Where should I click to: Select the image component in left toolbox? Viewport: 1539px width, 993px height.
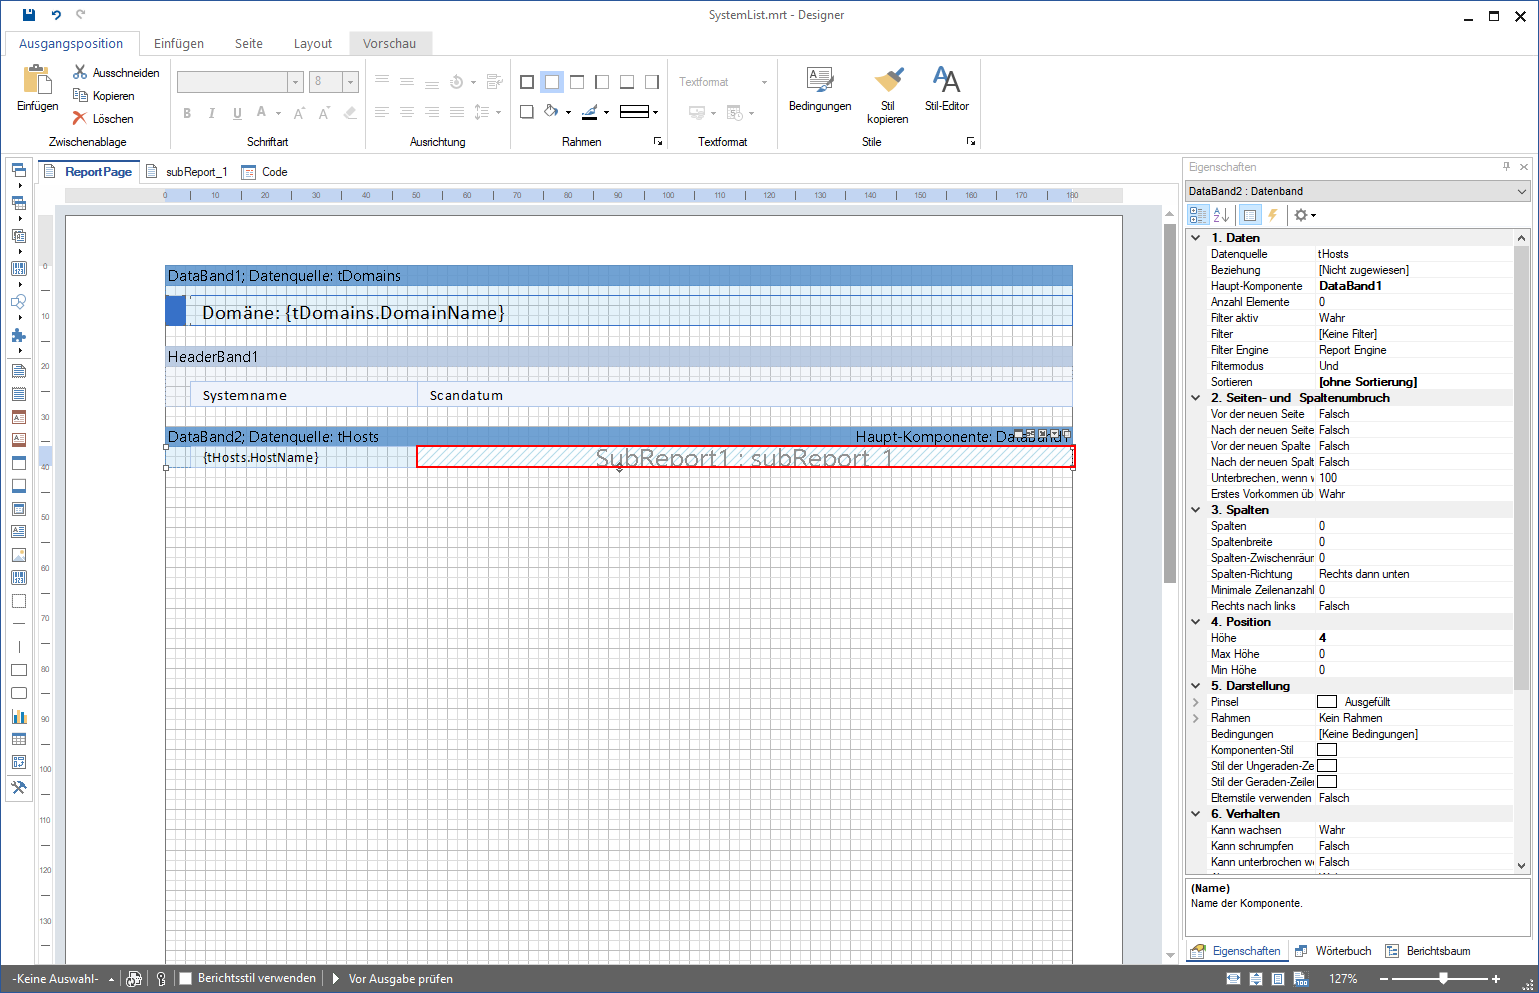[x=19, y=555]
